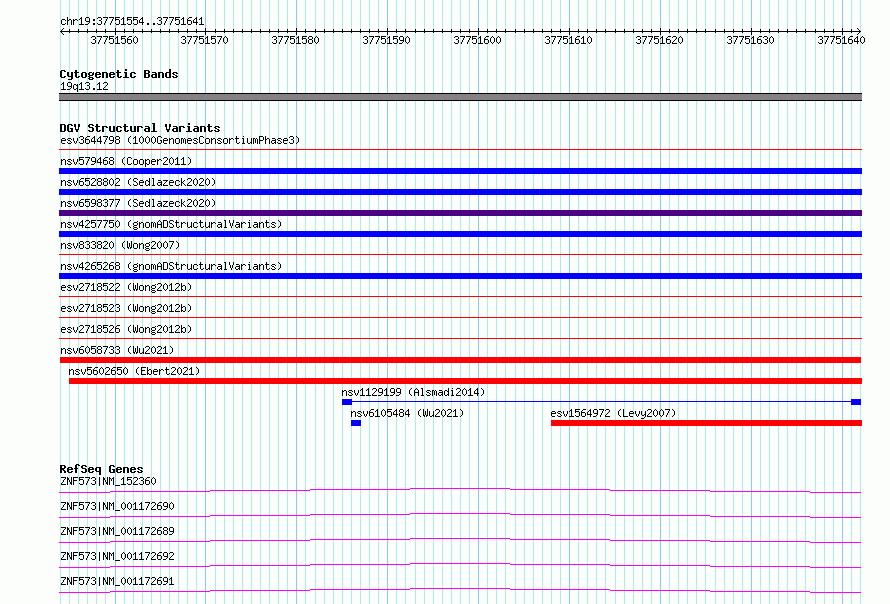Open variant label nsv6598377 (Sedlazeck2020)
Image resolution: width=890 pixels, height=604 pixels.
coord(138,203)
